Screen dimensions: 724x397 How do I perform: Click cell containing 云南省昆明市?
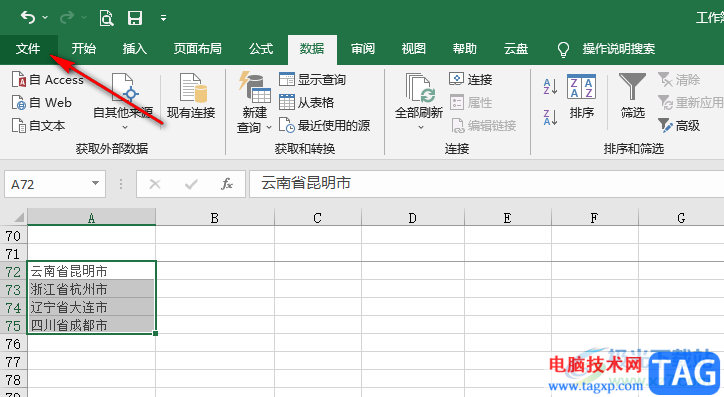(91, 271)
